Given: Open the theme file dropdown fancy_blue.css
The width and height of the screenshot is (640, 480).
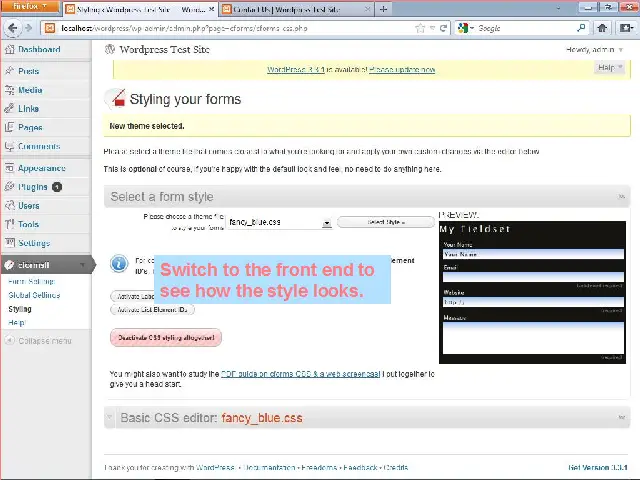Looking at the screenshot, I should pos(279,222).
